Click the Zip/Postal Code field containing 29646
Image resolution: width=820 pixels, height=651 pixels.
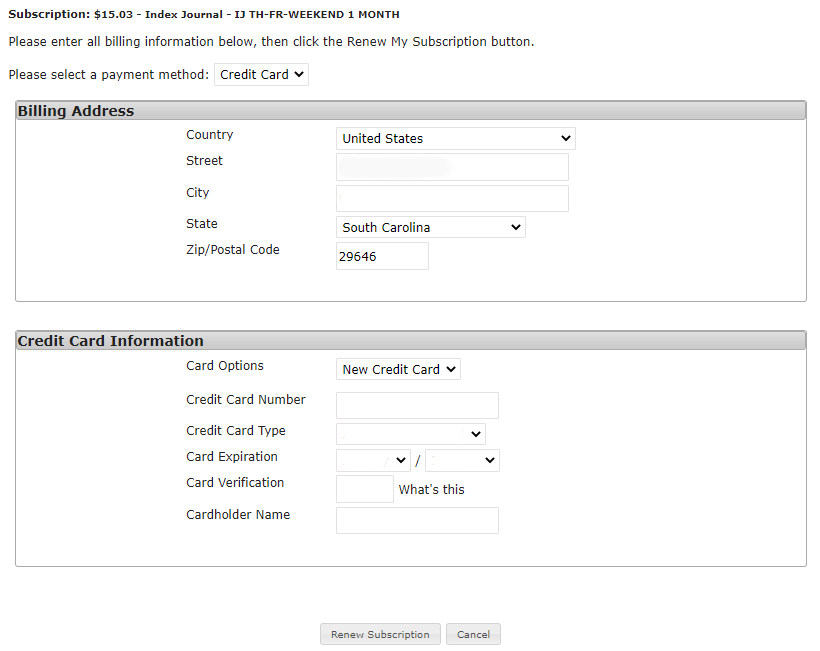(x=382, y=256)
